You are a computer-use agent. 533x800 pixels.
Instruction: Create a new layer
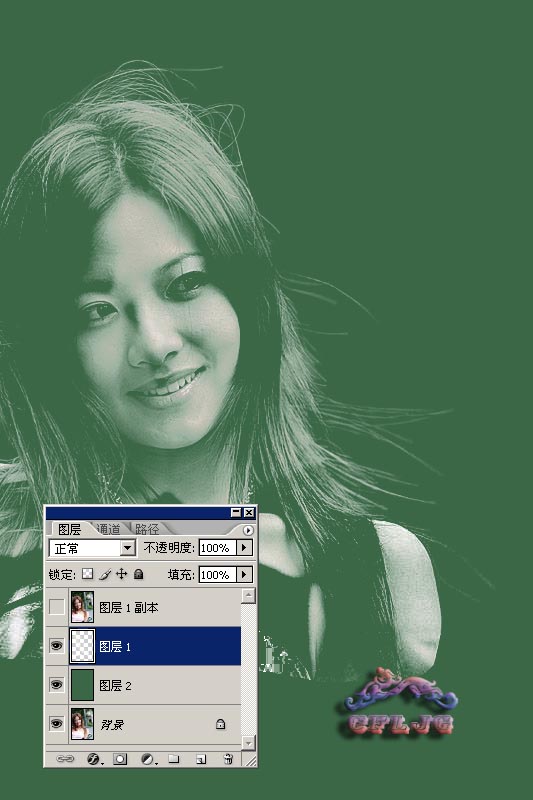pos(201,759)
